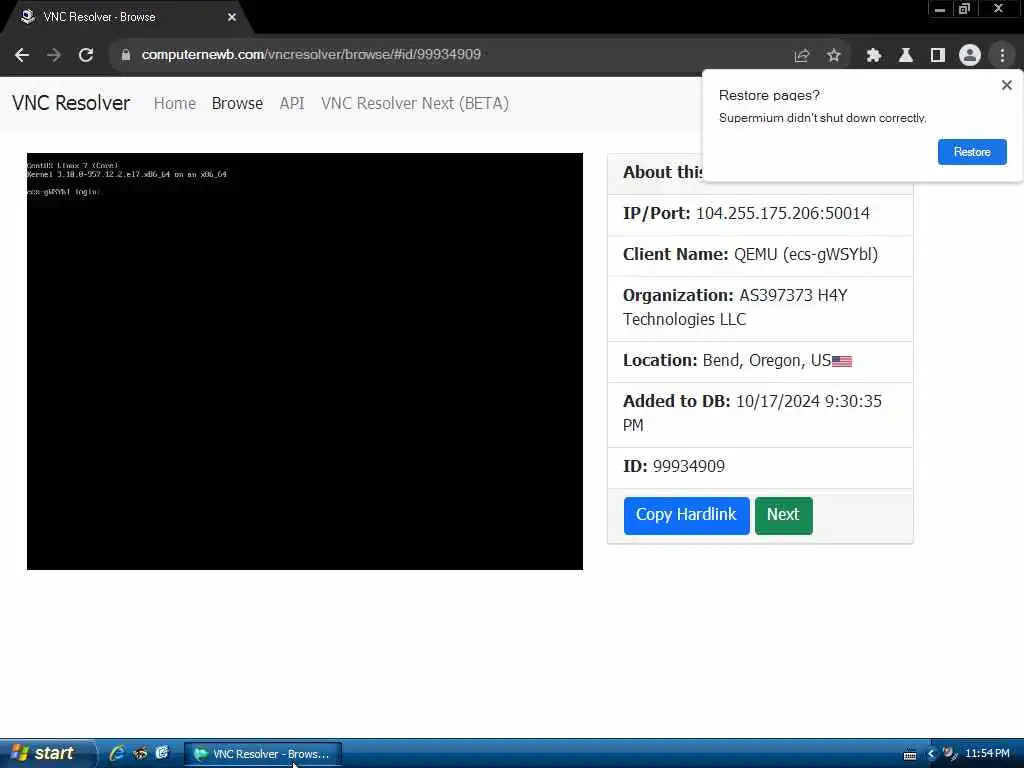Restore down the browser window
The height and width of the screenshot is (768, 1024).
[964, 9]
